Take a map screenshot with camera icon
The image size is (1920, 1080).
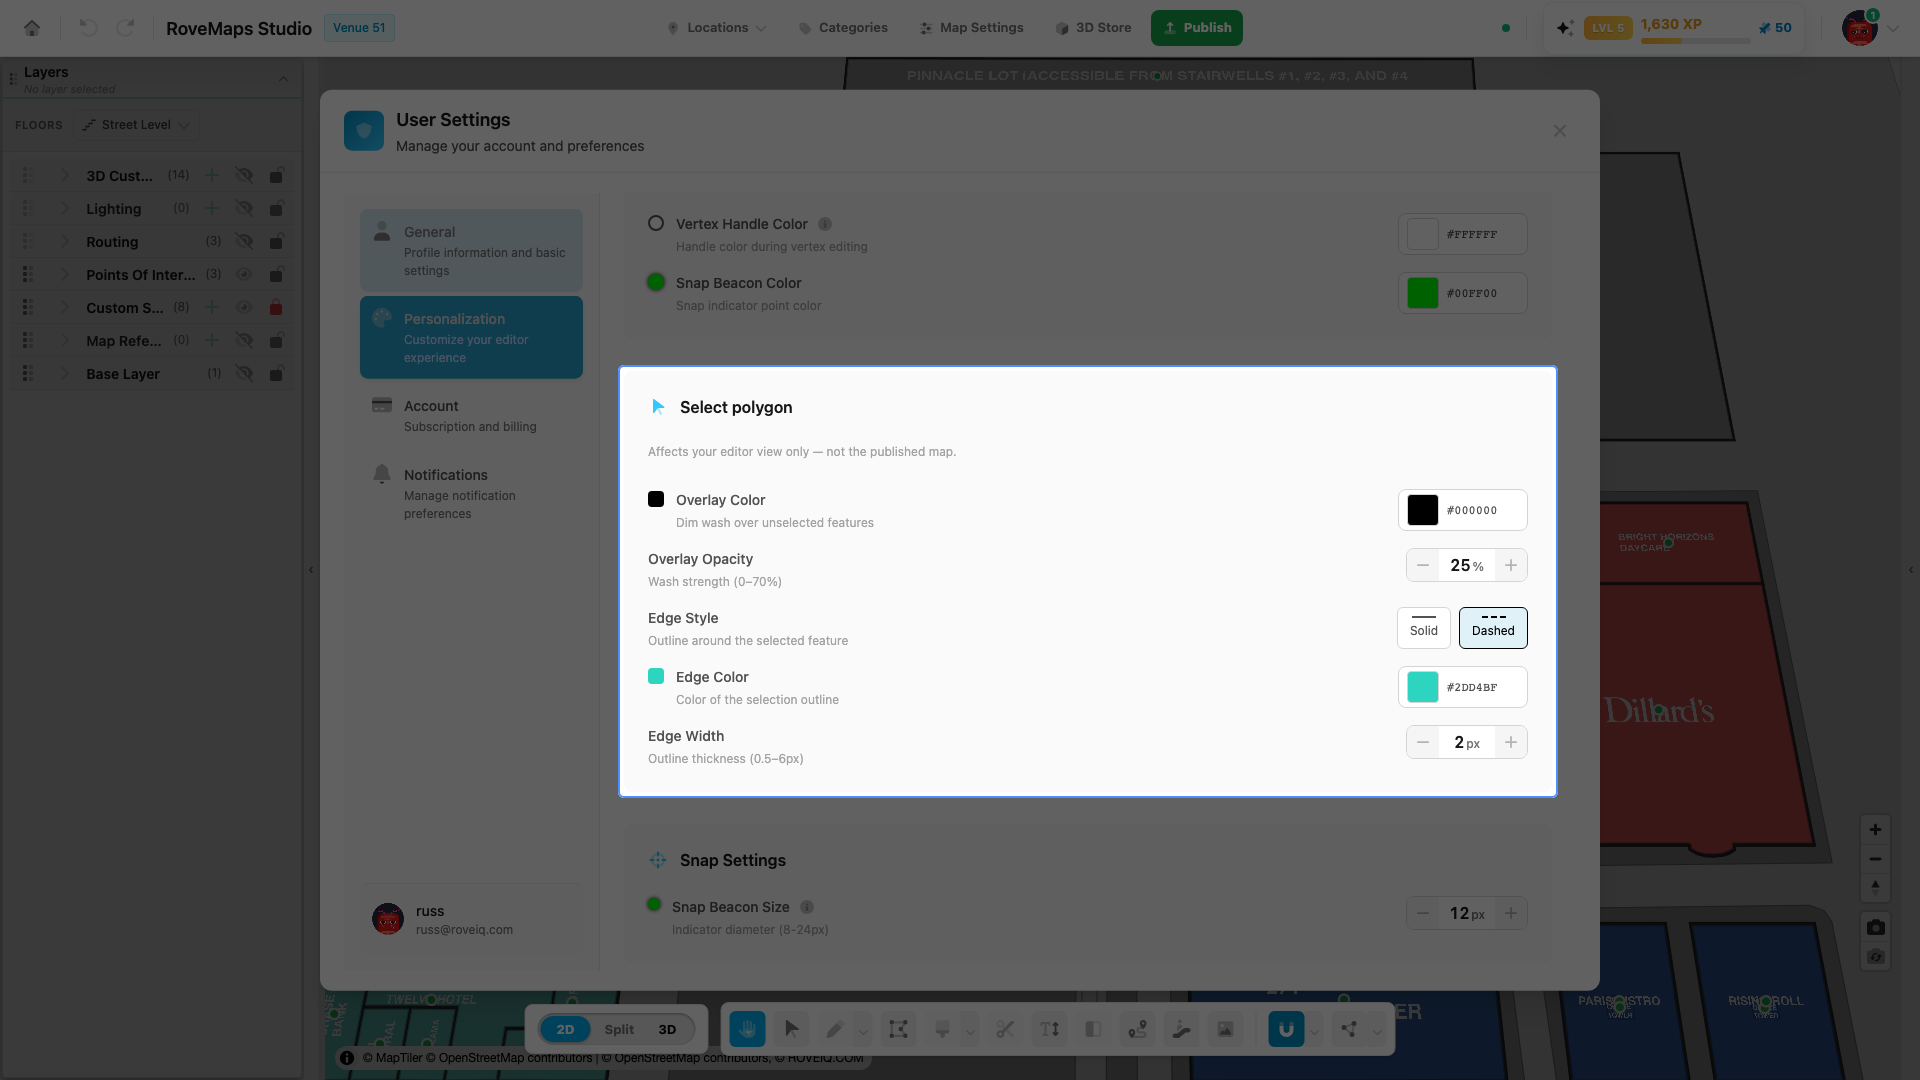pyautogui.click(x=1876, y=927)
